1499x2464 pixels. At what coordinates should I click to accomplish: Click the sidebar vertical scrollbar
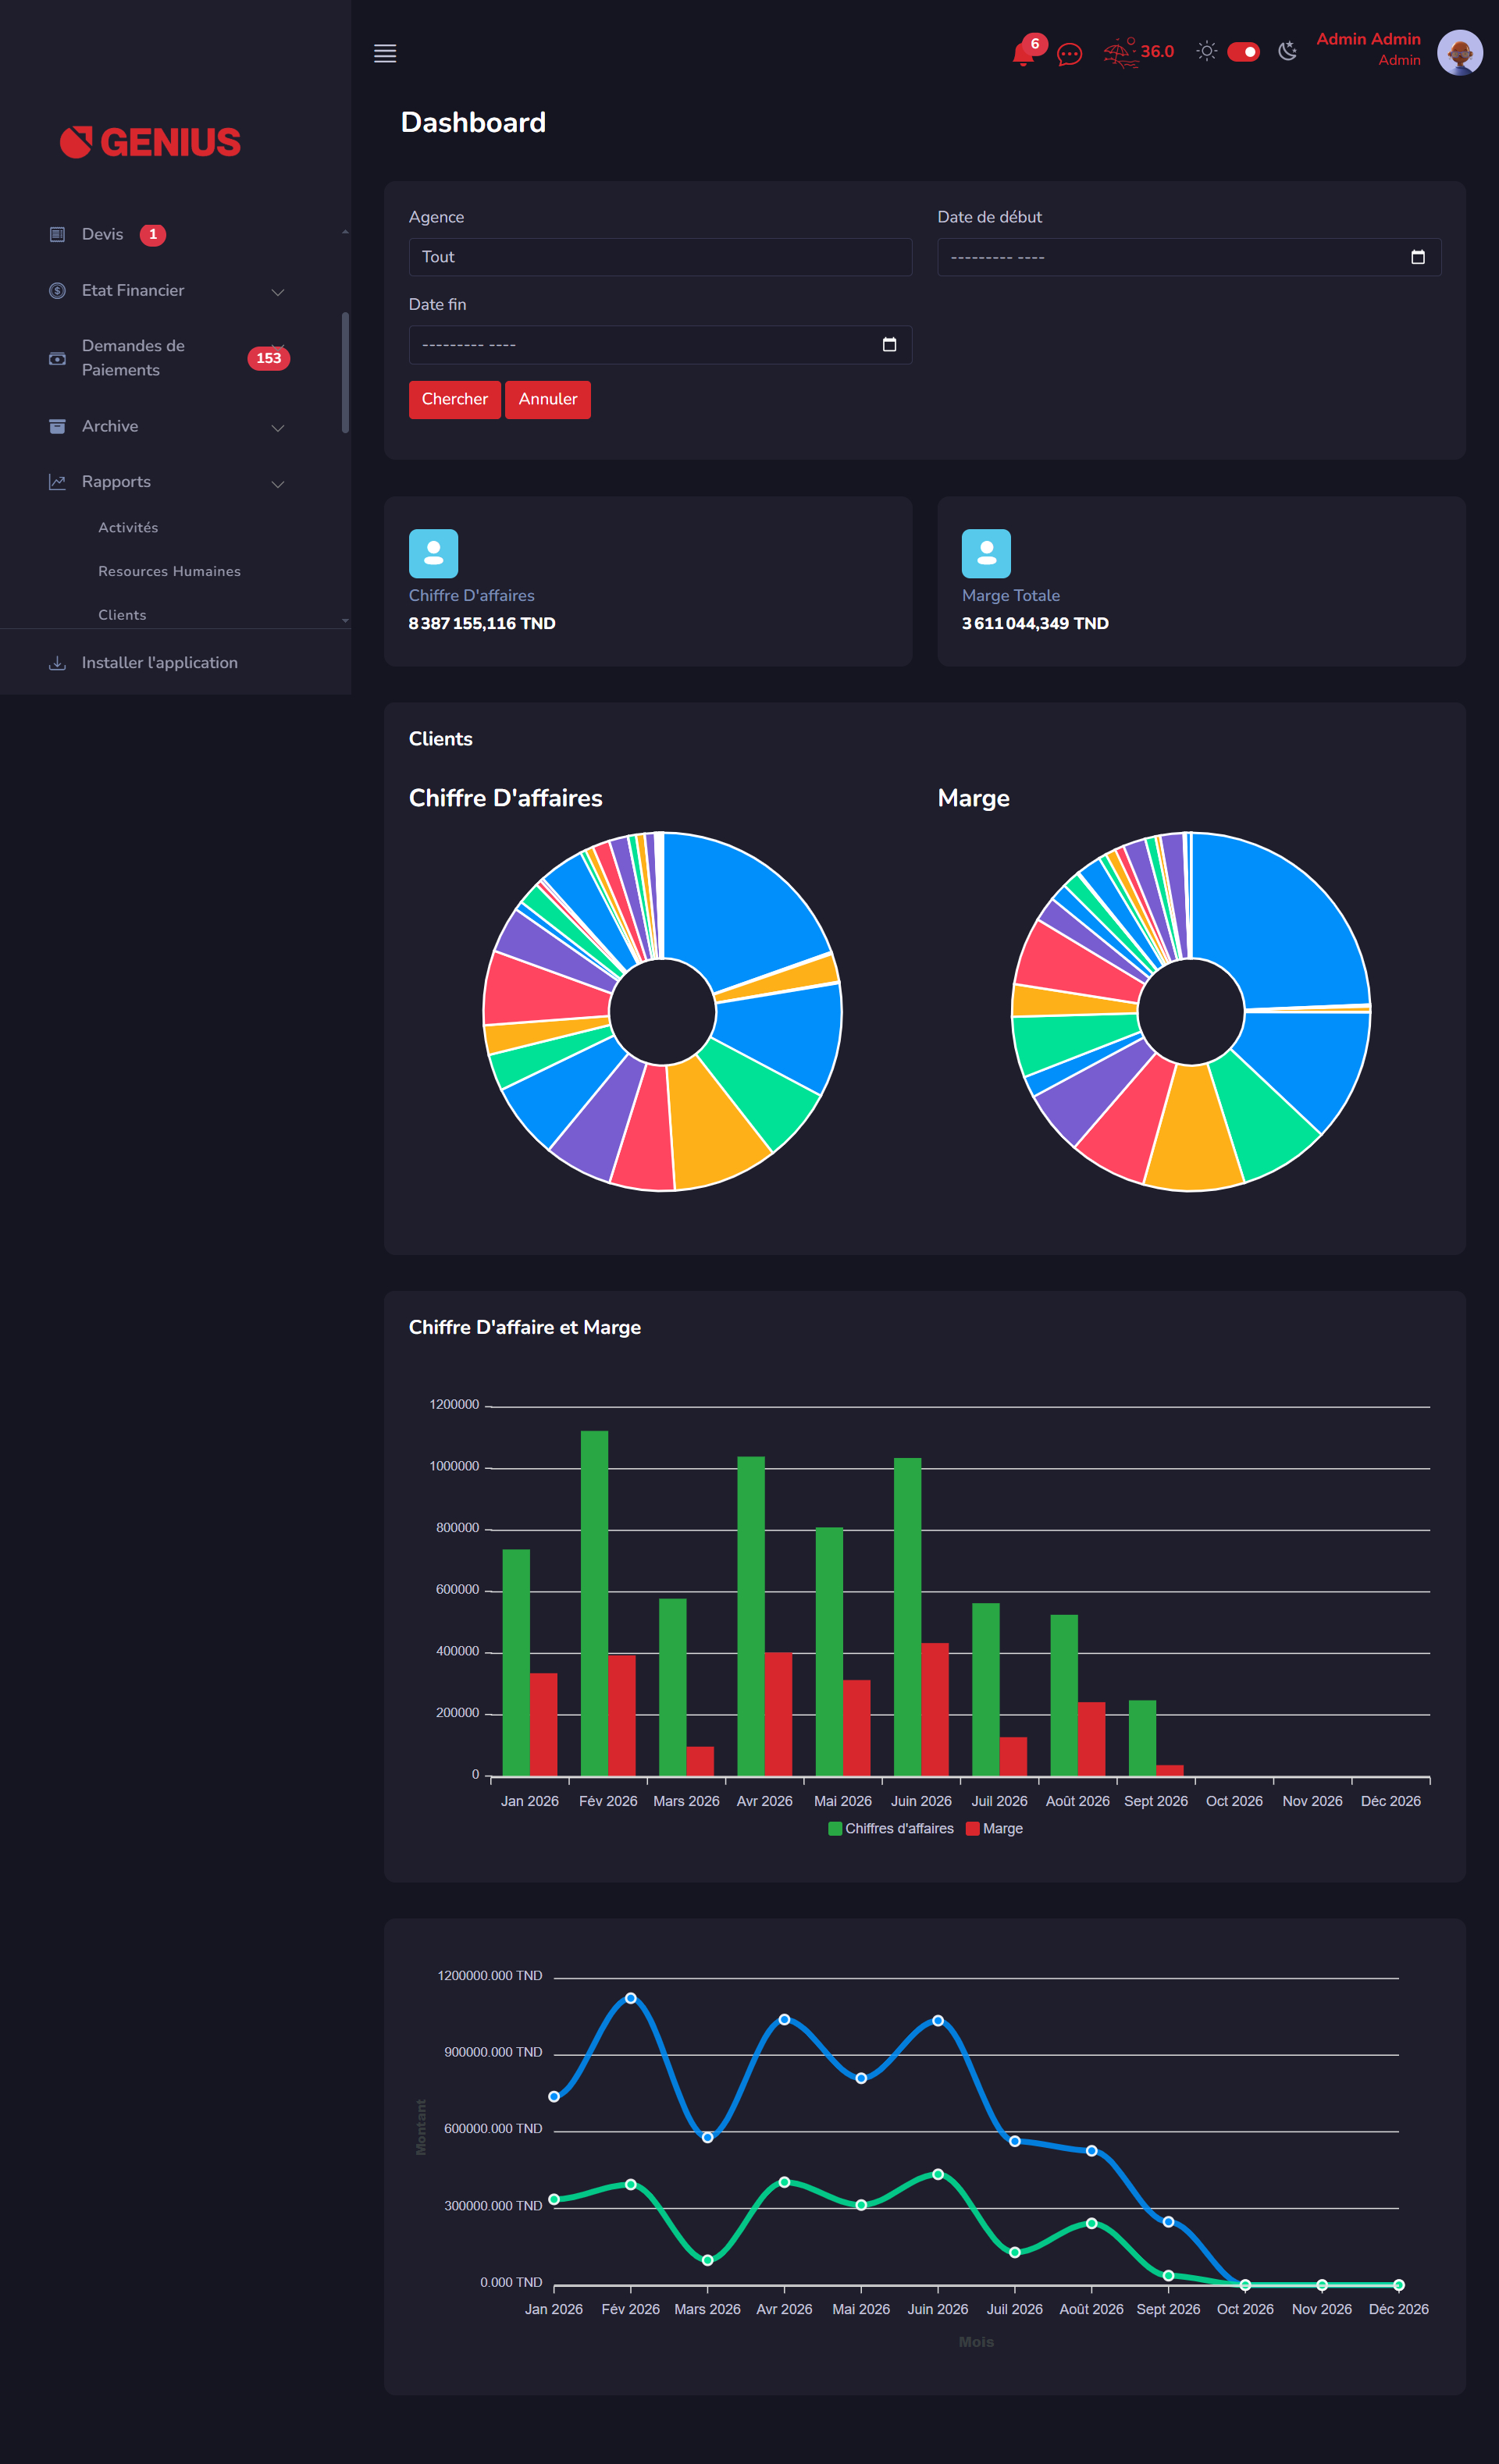[x=345, y=372]
